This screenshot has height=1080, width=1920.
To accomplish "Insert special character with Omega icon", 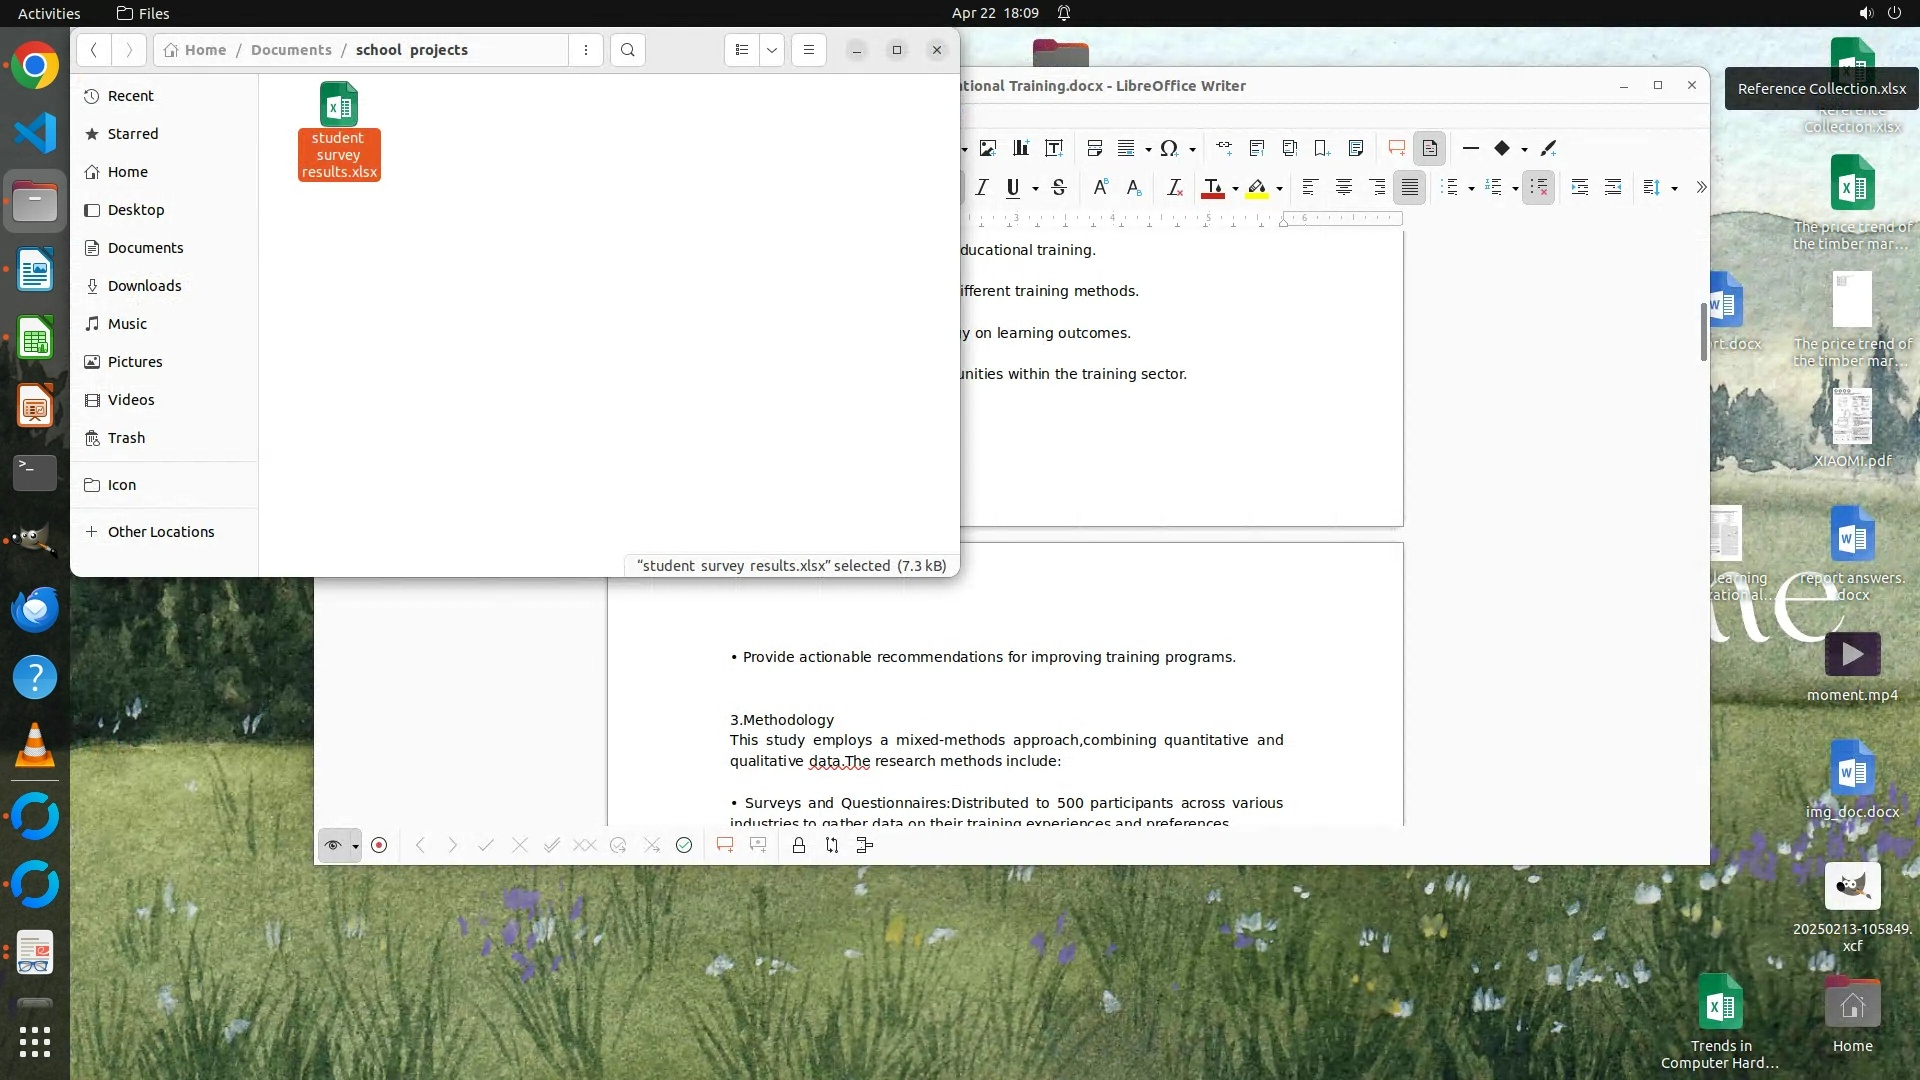I will pyautogui.click(x=1168, y=148).
